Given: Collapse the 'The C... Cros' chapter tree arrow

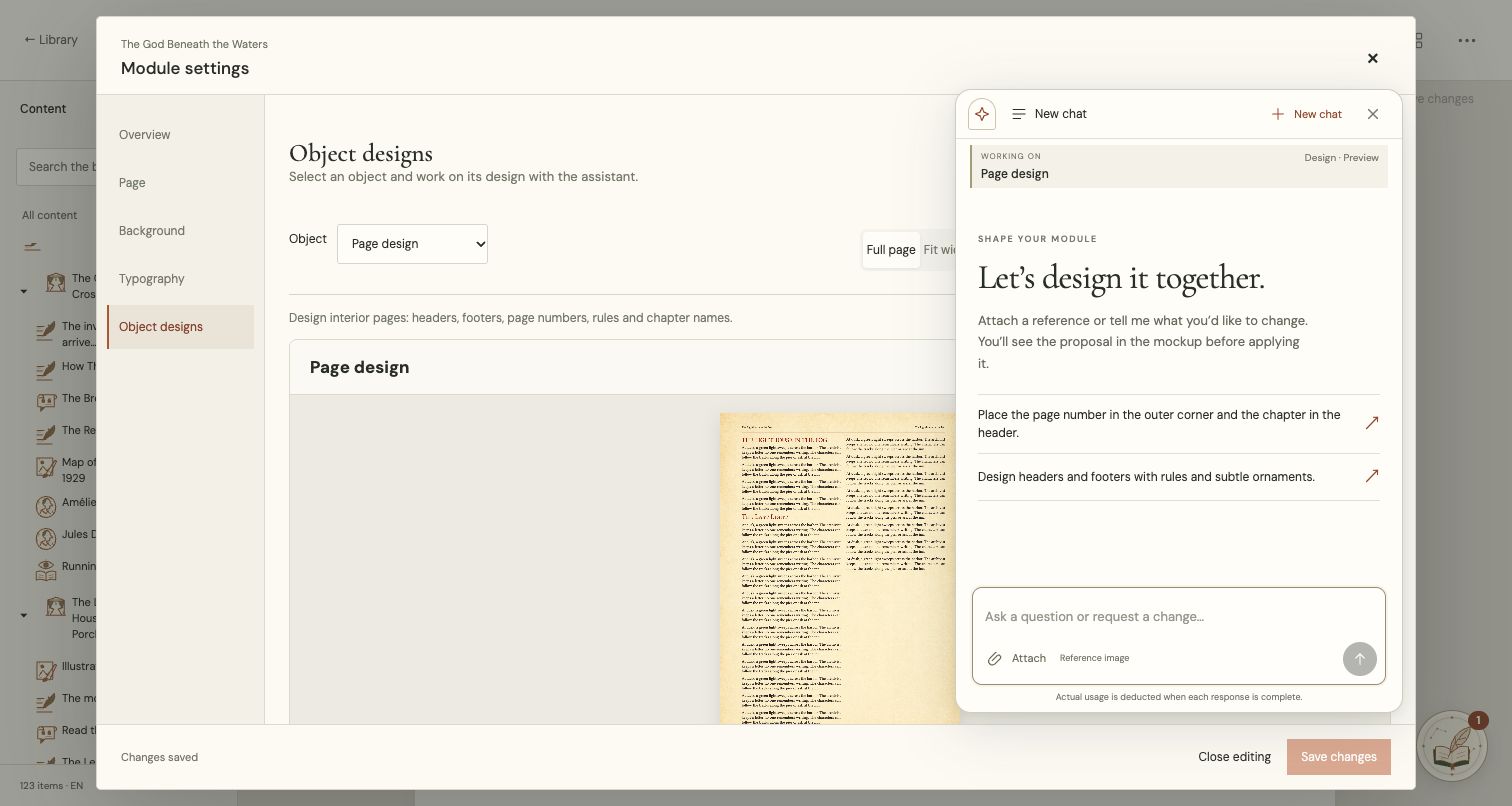Looking at the screenshot, I should 24,292.
